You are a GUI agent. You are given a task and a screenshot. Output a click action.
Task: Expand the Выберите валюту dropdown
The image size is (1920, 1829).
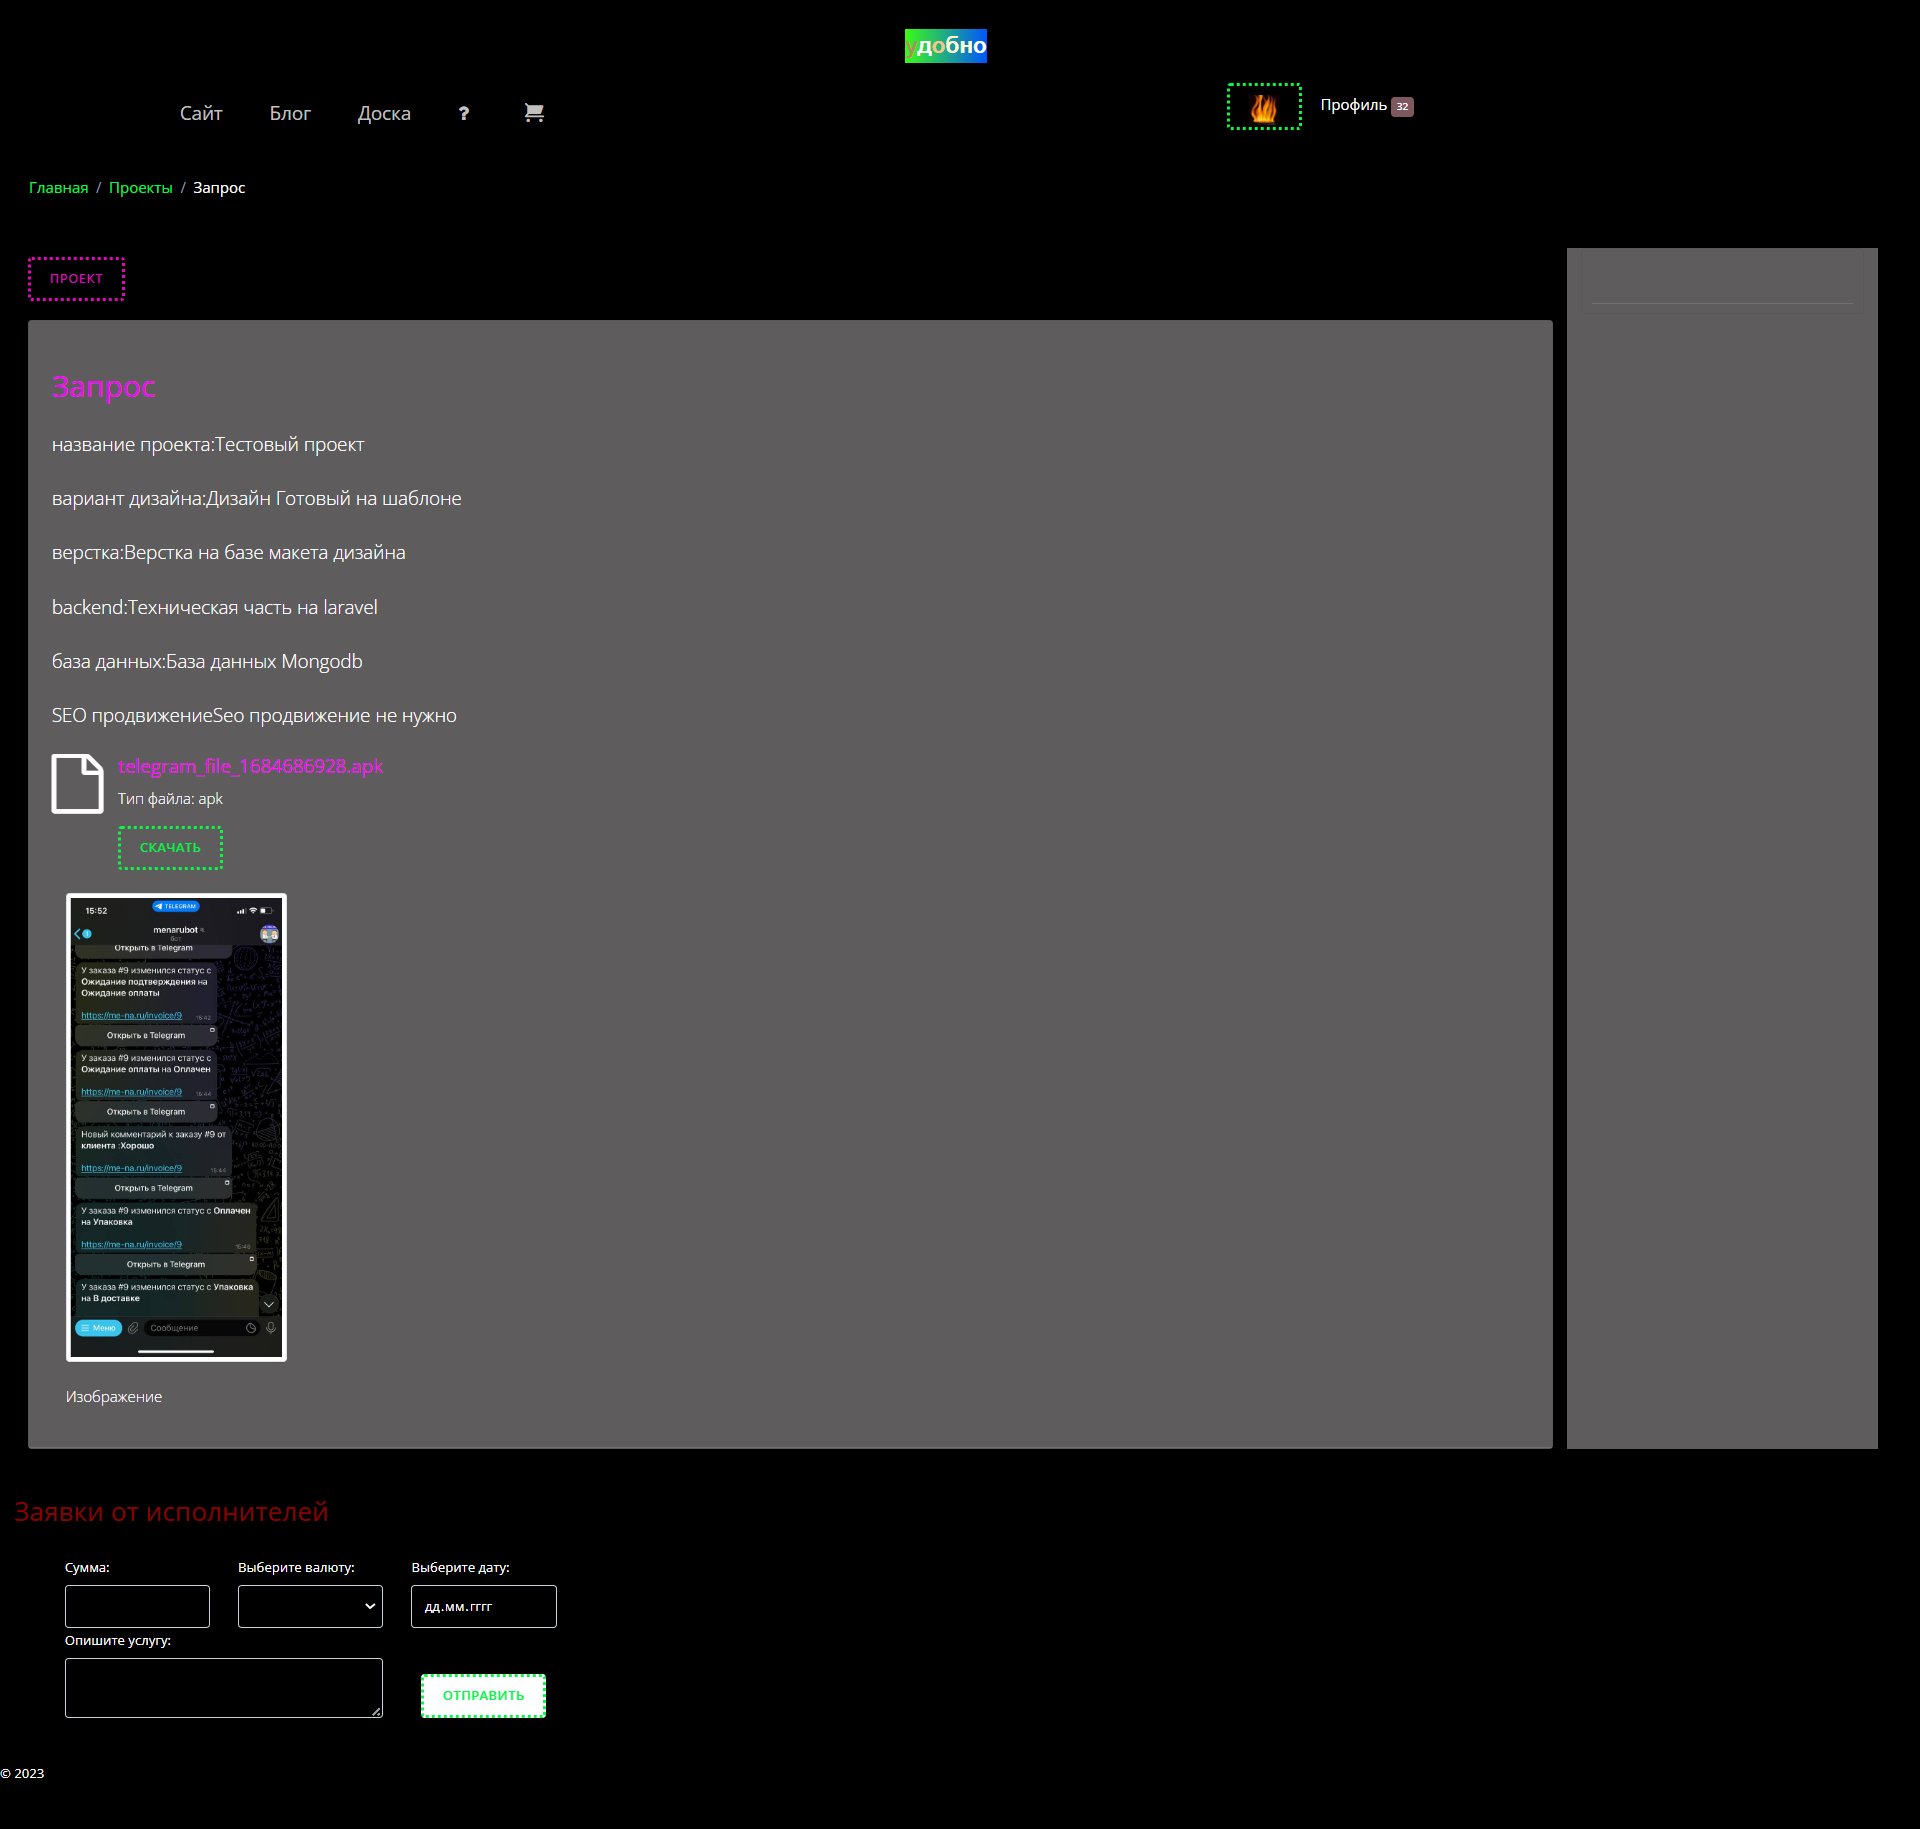(310, 1606)
